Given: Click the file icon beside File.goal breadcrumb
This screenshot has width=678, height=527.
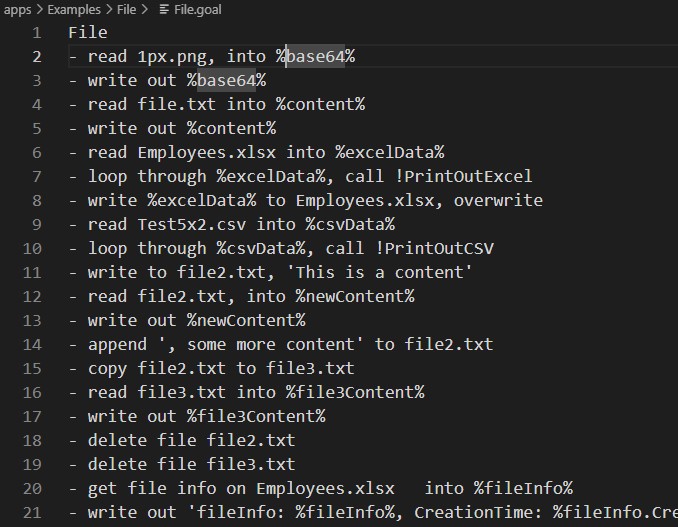Looking at the screenshot, I should point(165,10).
